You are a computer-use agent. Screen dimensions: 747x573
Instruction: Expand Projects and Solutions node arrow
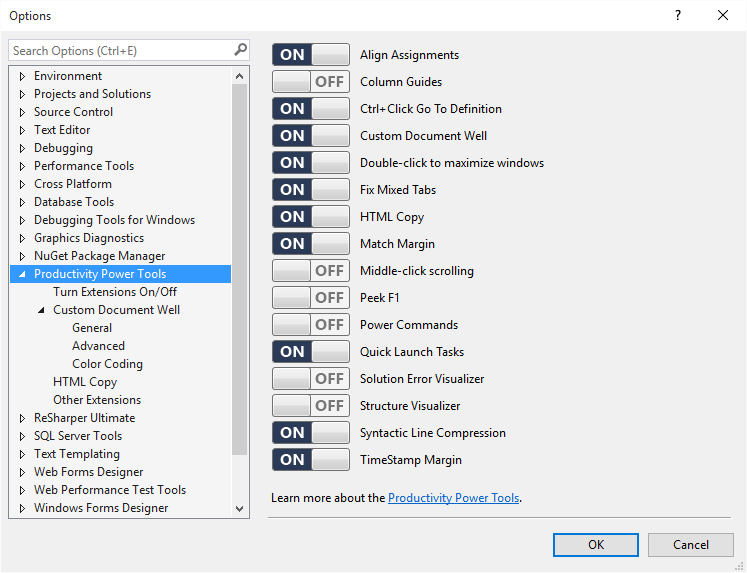coord(22,94)
